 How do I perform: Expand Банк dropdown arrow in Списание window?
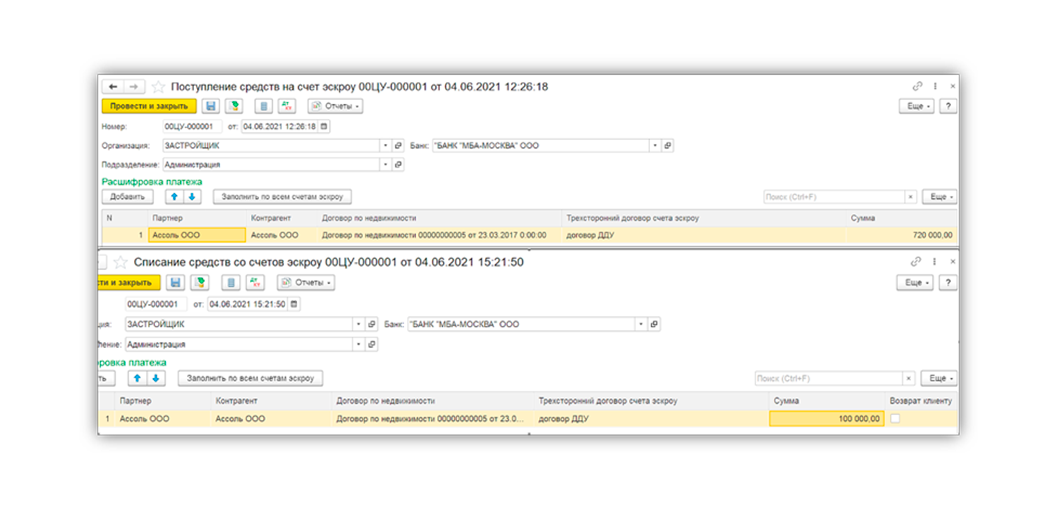(x=642, y=324)
